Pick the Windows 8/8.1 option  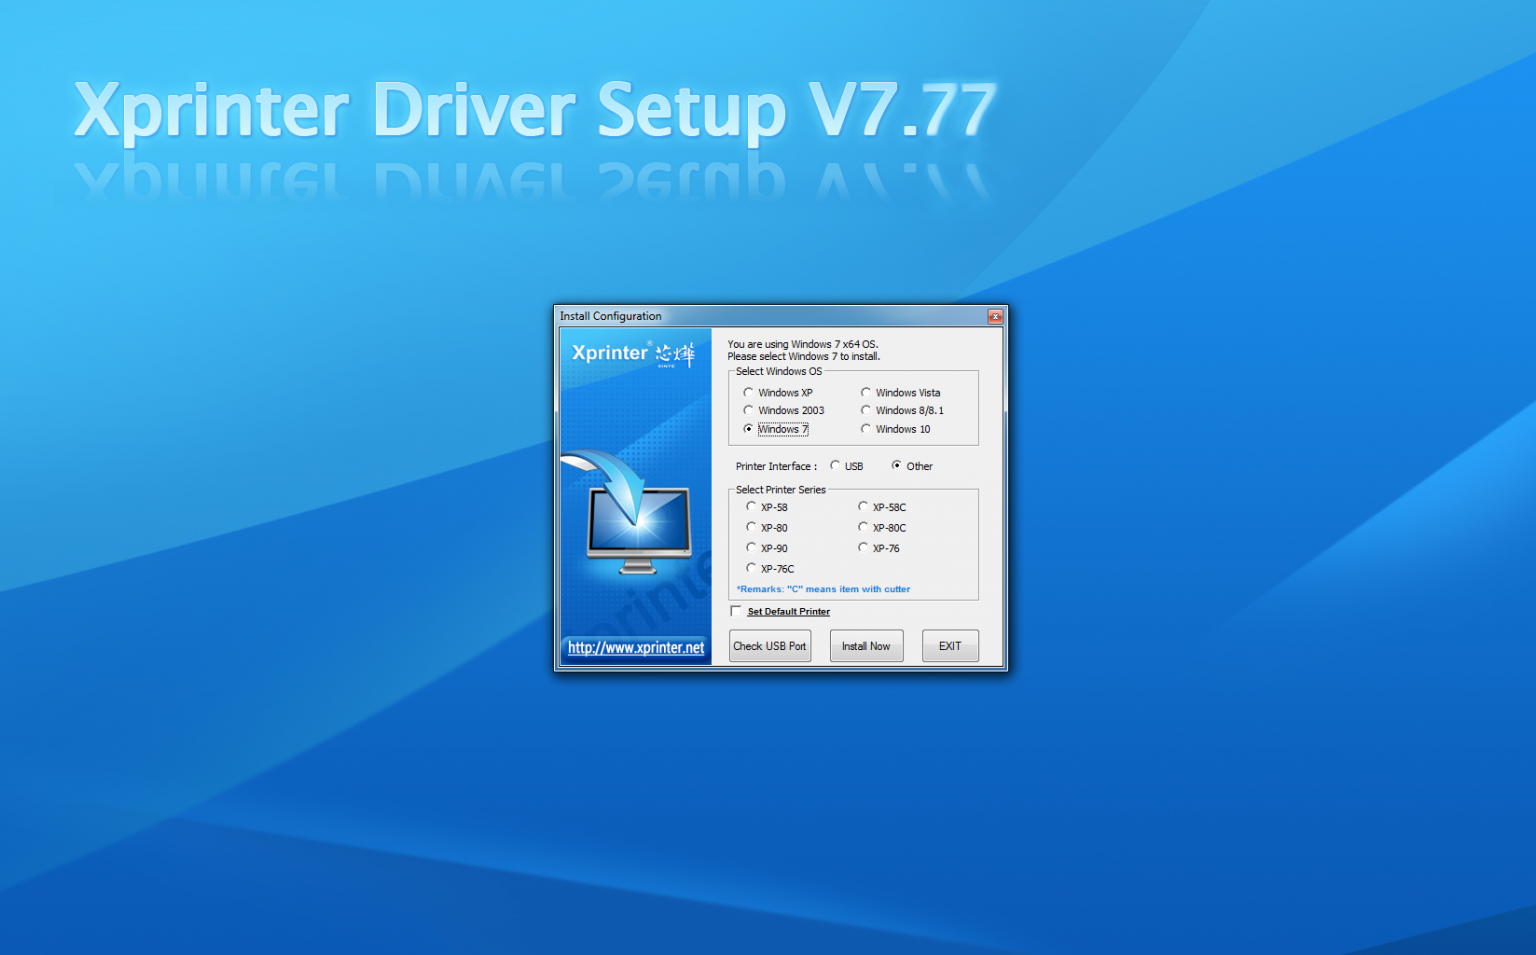pyautogui.click(x=866, y=410)
